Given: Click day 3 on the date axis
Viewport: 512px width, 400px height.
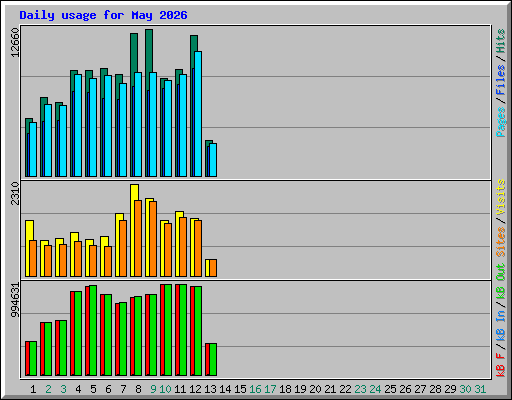Looking at the screenshot, I should click(63, 389).
